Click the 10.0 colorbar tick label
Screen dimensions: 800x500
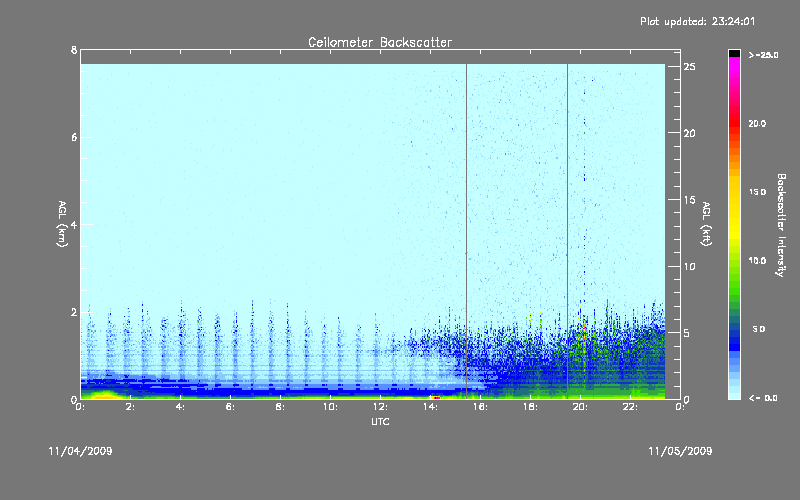(757, 261)
